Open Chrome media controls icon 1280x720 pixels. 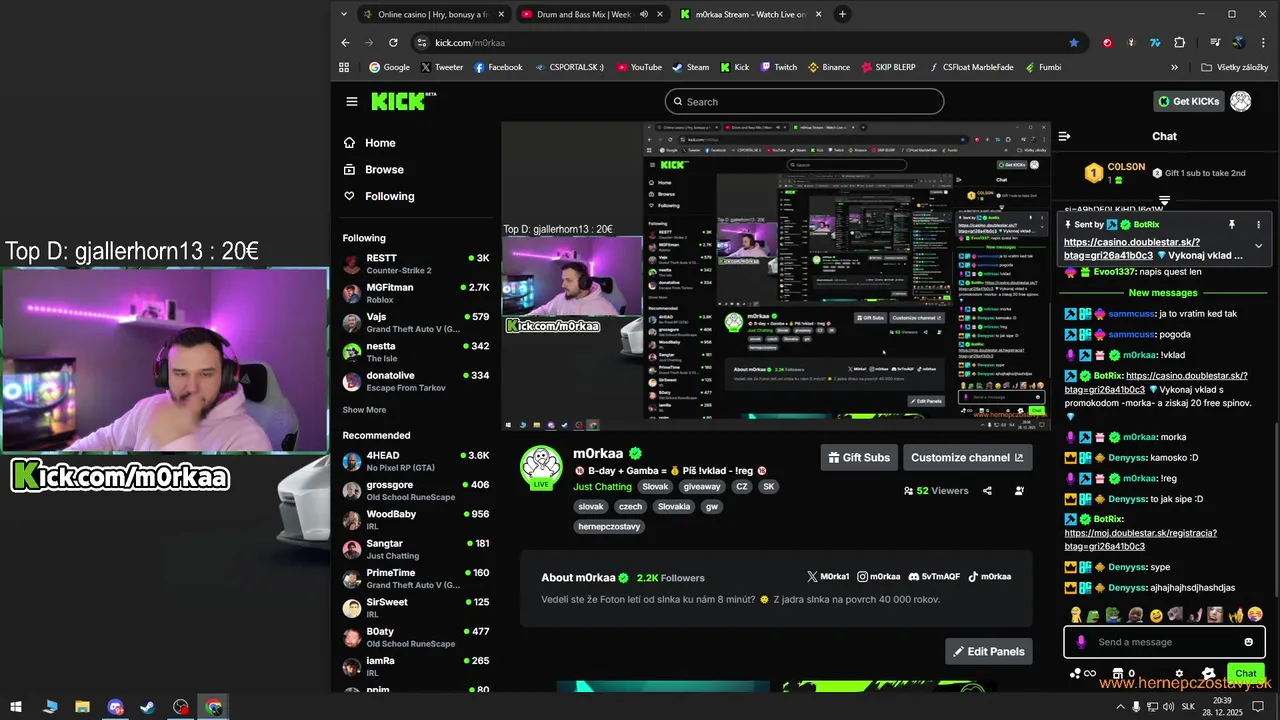point(1215,43)
